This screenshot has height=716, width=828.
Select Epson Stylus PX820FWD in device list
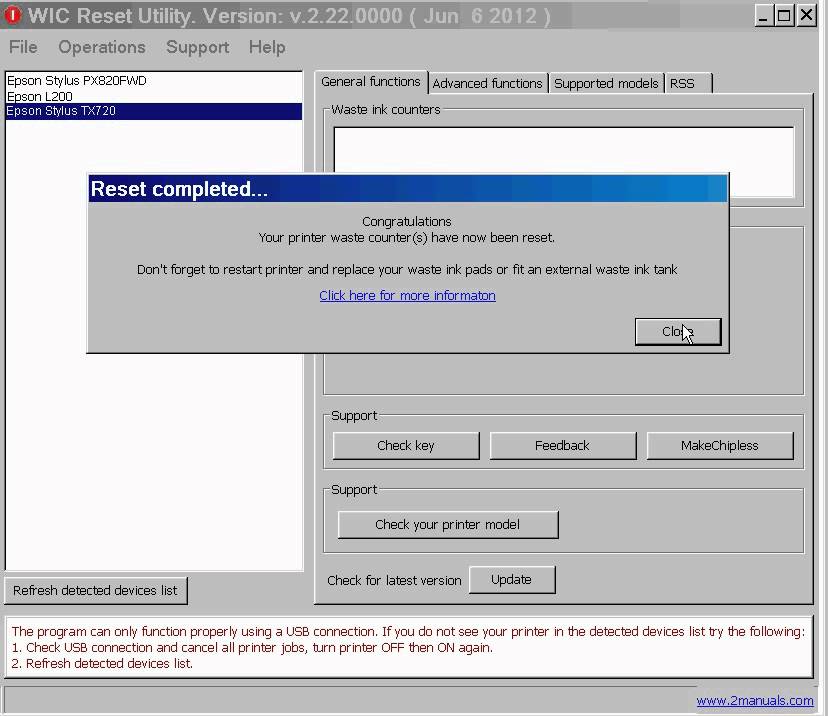[154, 81]
